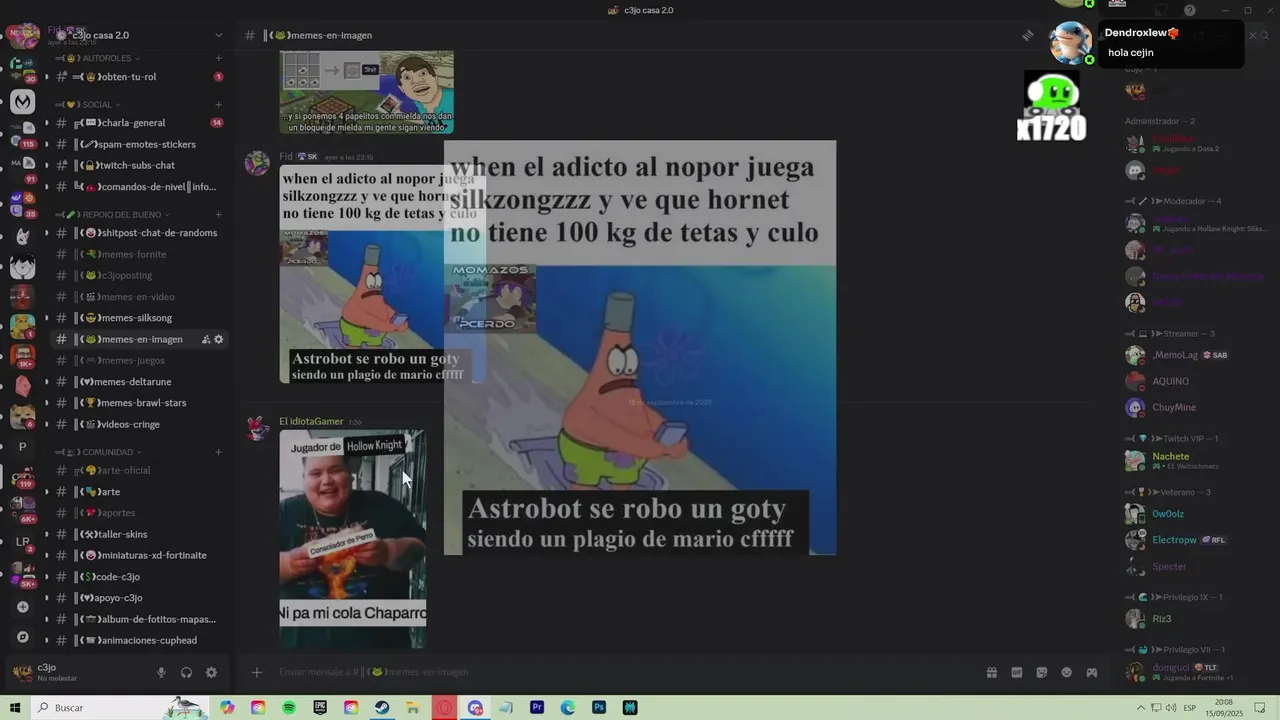Open Discover servers compass icon
This screenshot has height=720, width=1280.
pos(23,637)
